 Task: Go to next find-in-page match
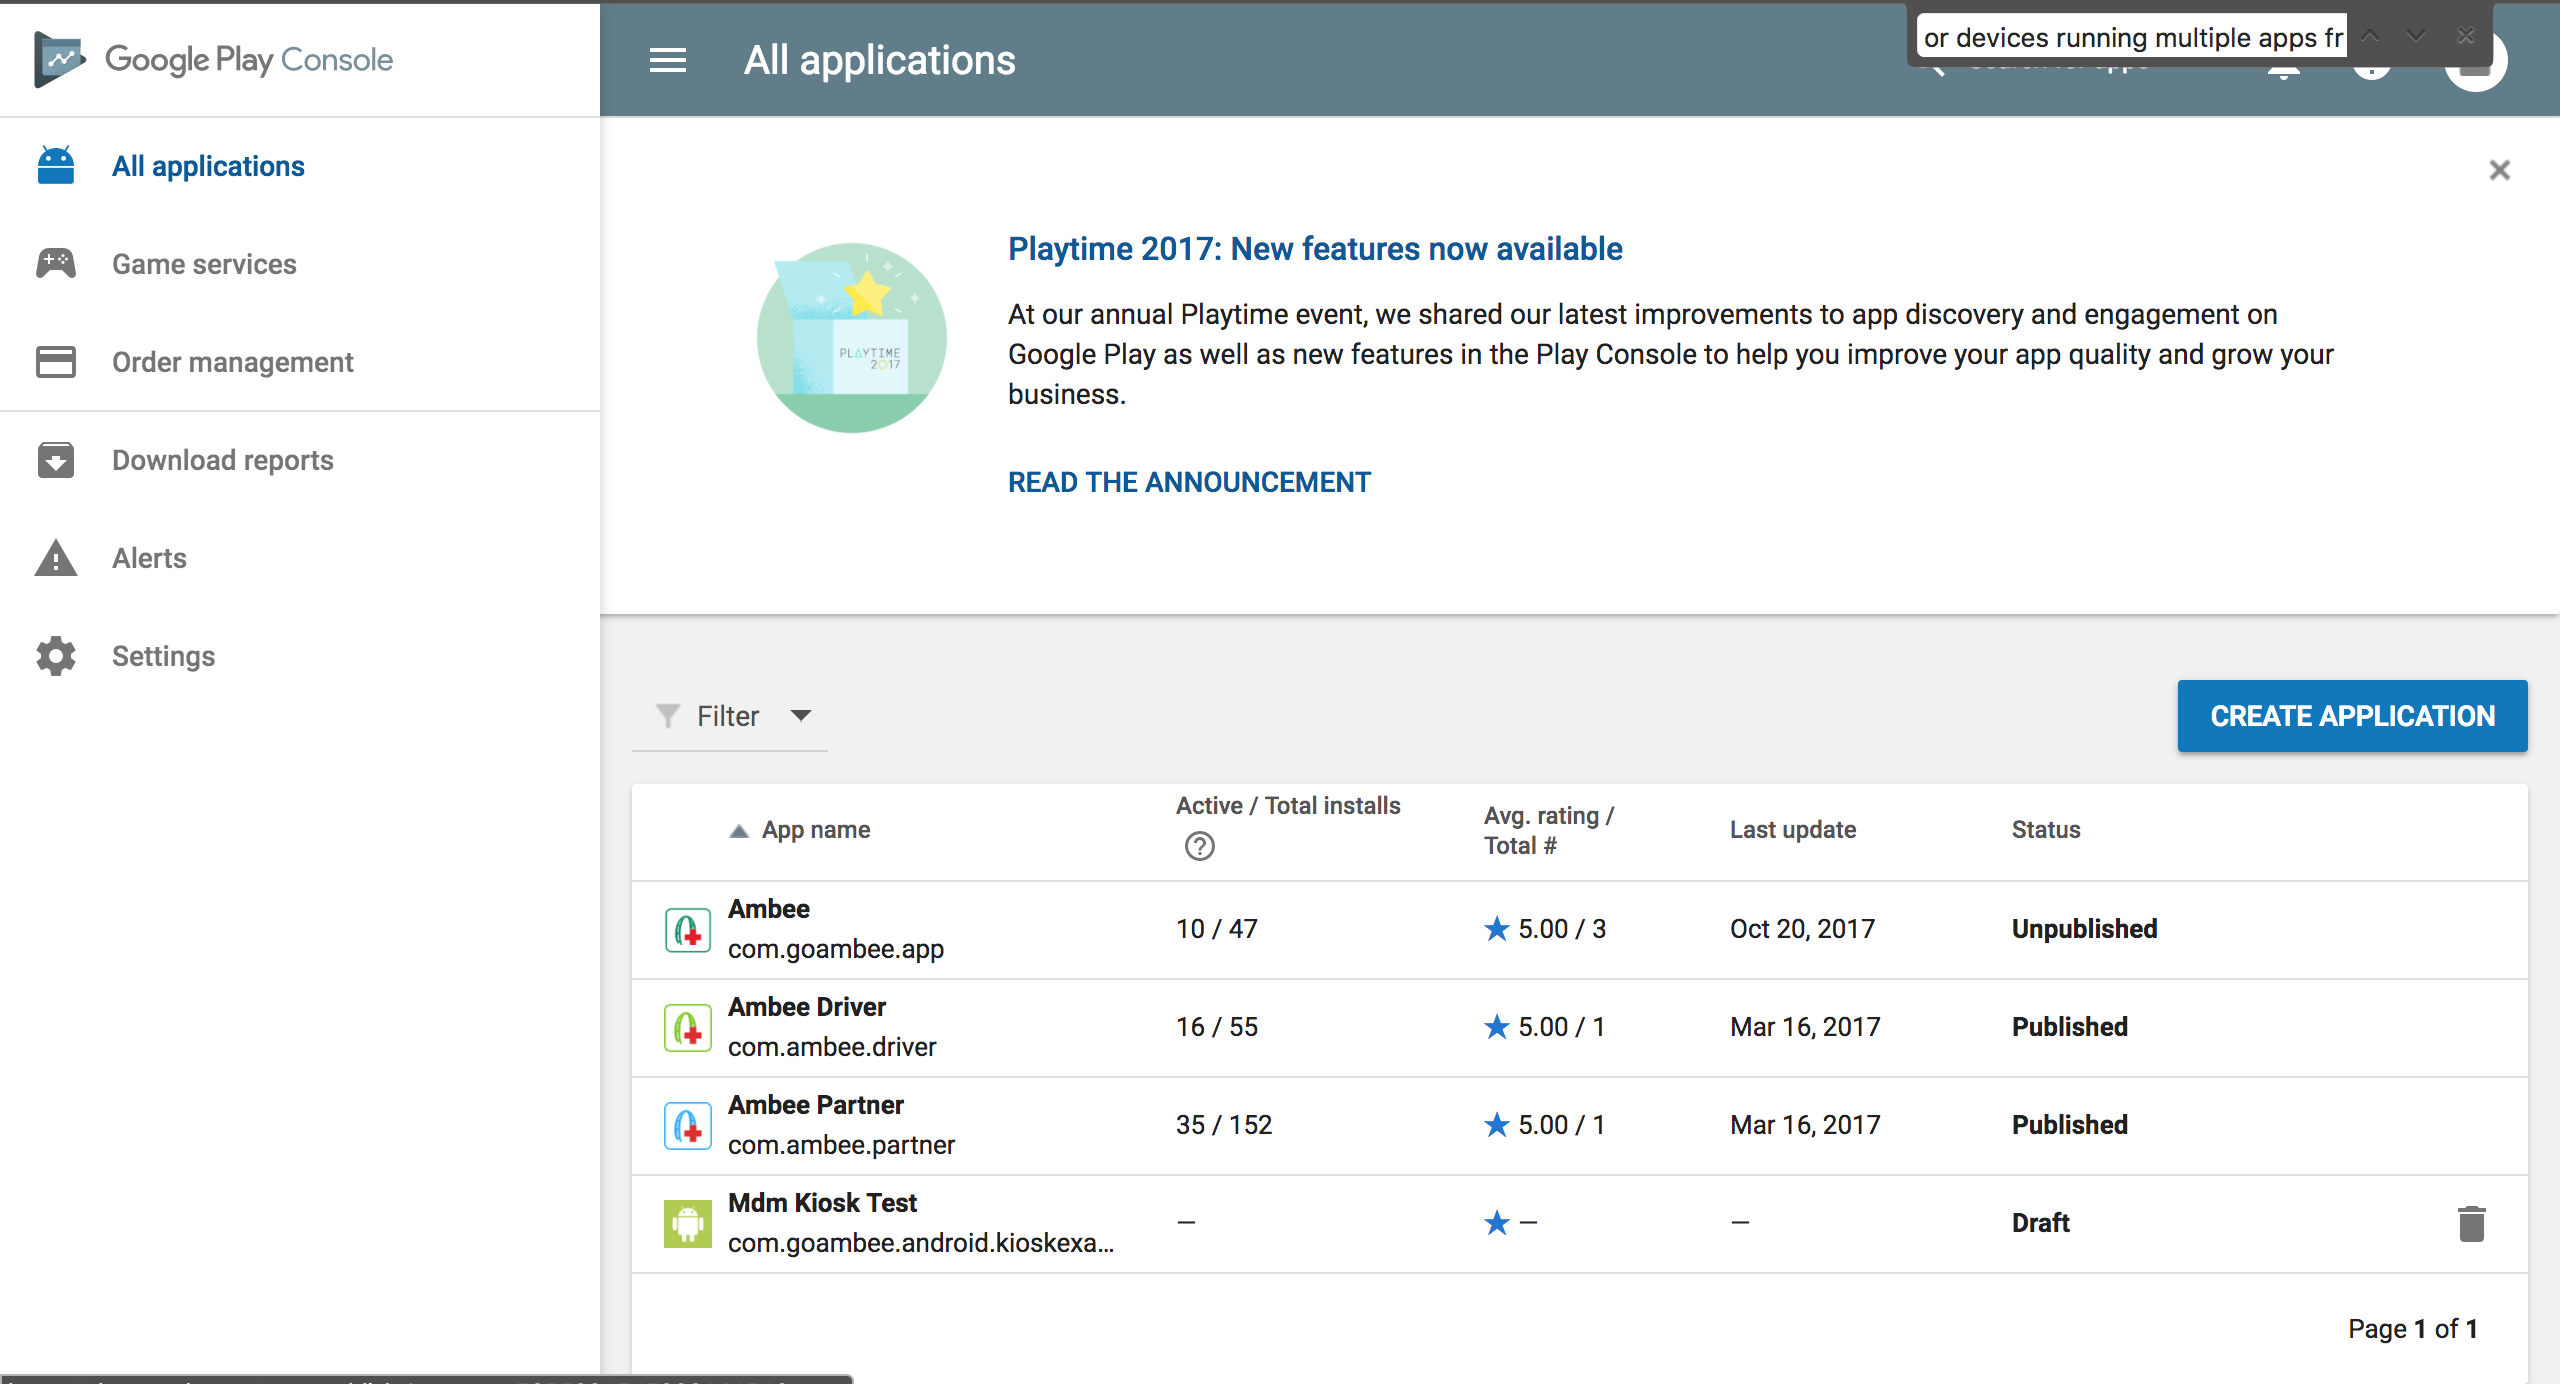pyautogui.click(x=2416, y=37)
